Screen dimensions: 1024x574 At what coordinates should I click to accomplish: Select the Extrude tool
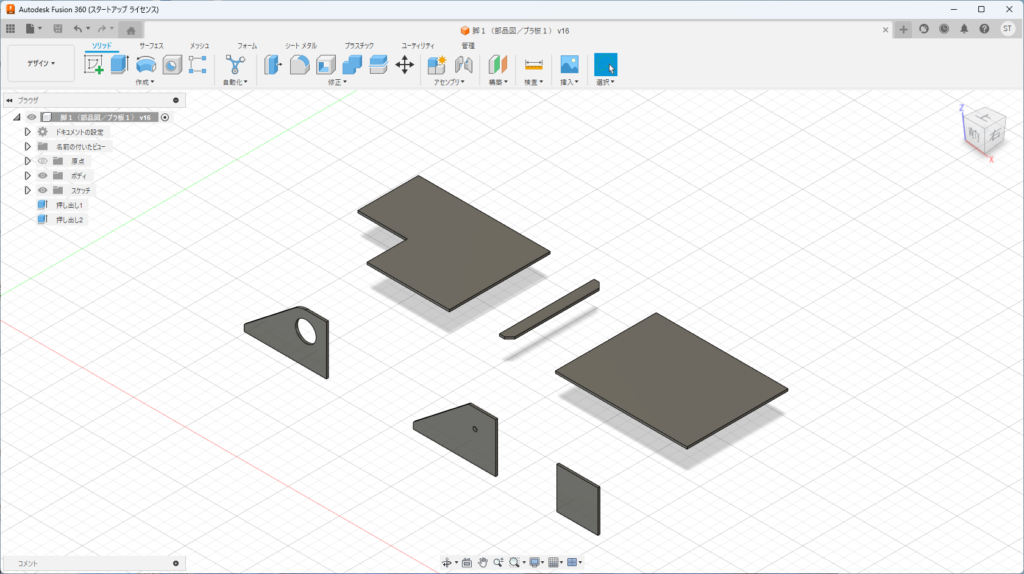[120, 65]
